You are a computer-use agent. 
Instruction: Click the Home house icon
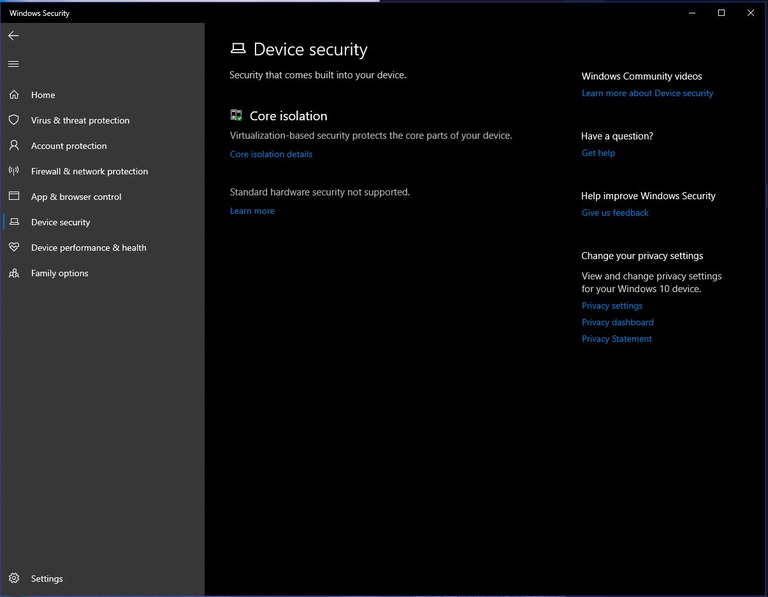(14, 95)
